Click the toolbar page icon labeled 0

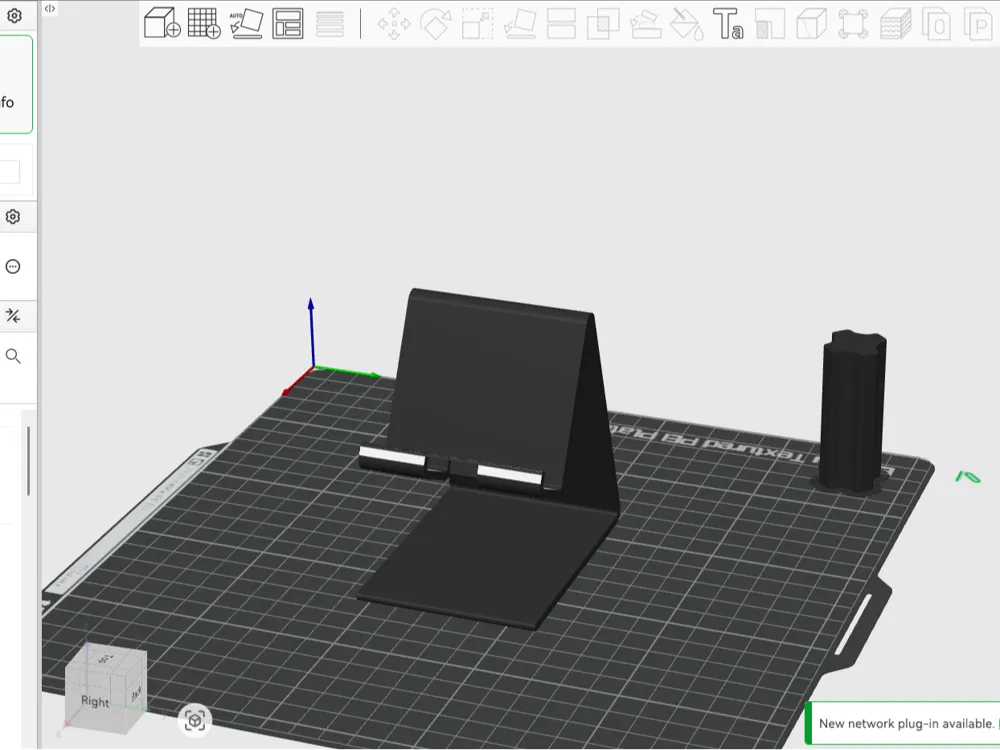937,24
